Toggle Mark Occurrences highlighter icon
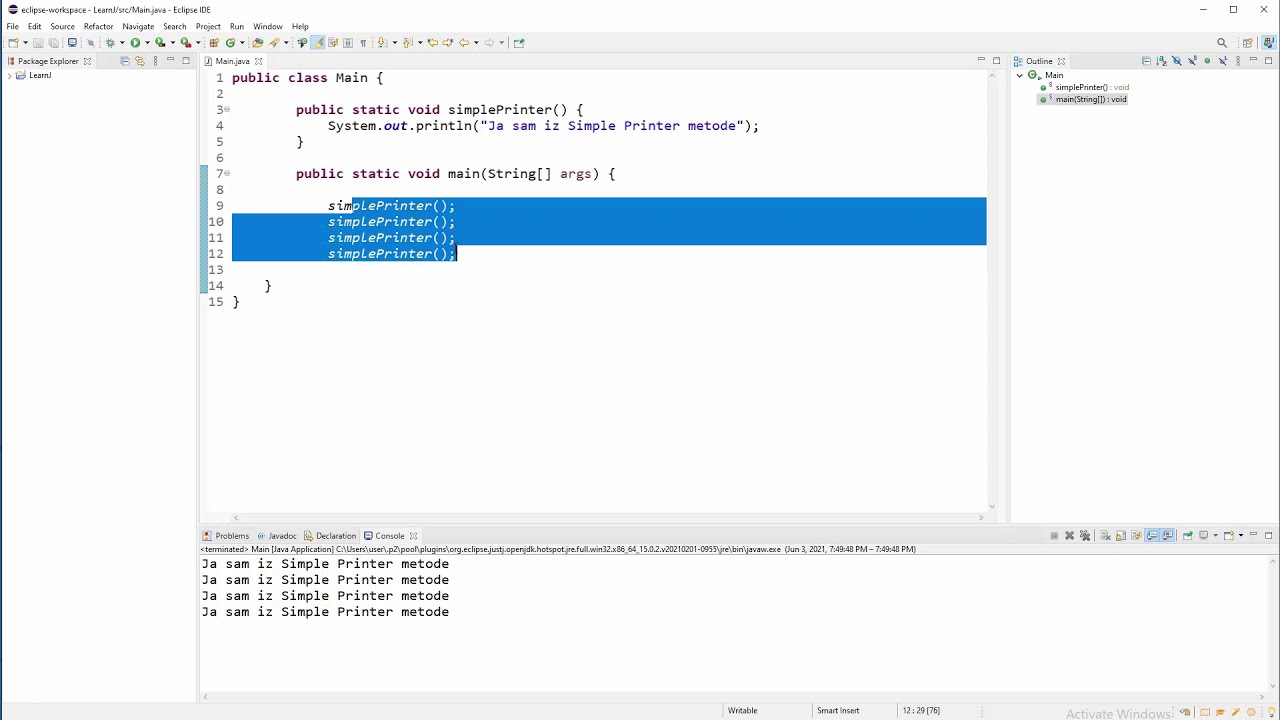 (317, 43)
